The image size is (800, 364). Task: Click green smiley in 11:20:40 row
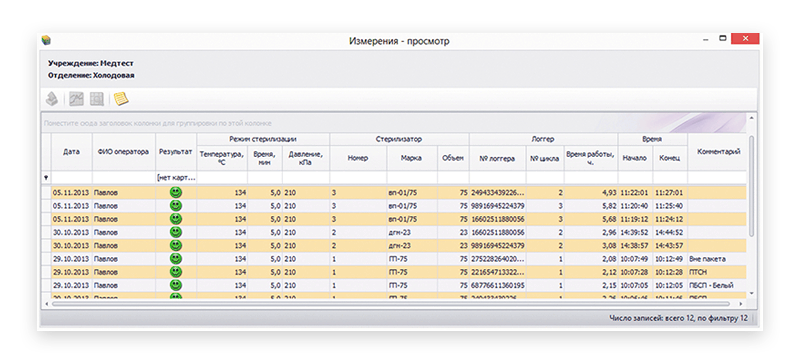(x=176, y=206)
